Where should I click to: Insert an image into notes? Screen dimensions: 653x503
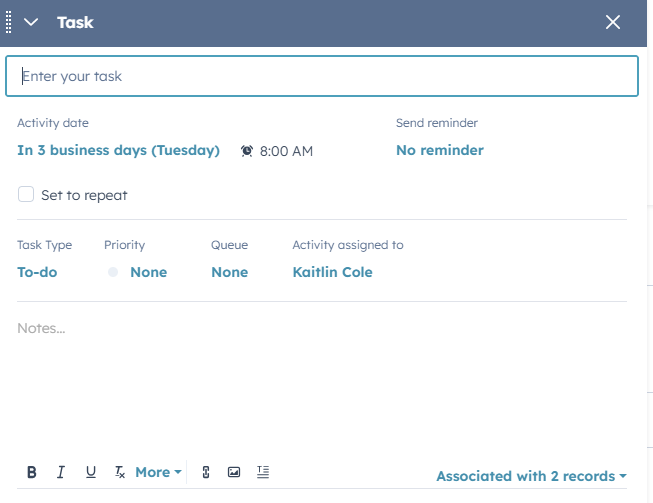pos(234,472)
